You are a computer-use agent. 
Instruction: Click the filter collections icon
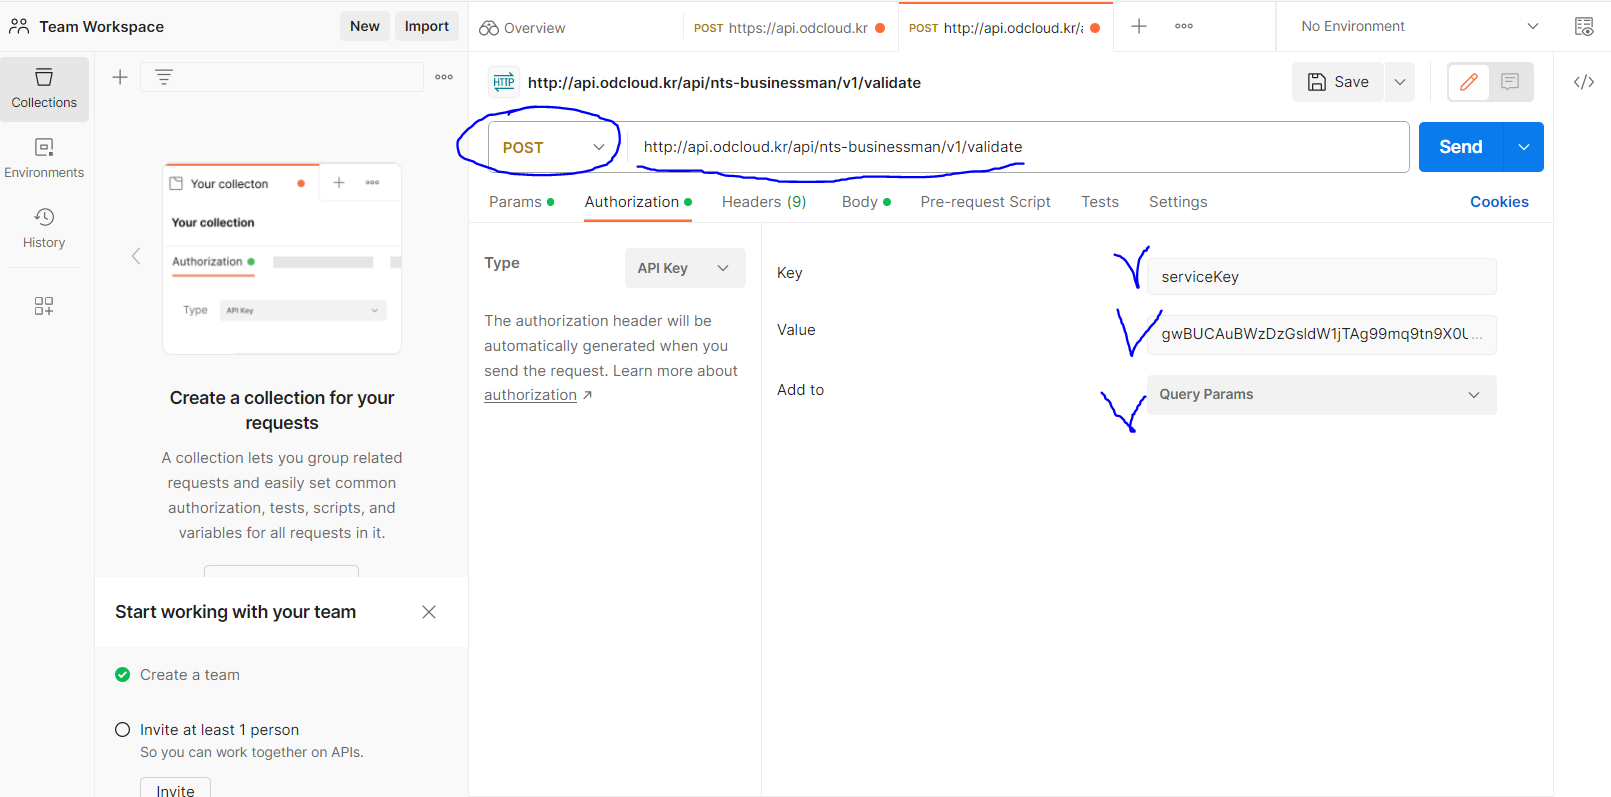click(x=164, y=77)
